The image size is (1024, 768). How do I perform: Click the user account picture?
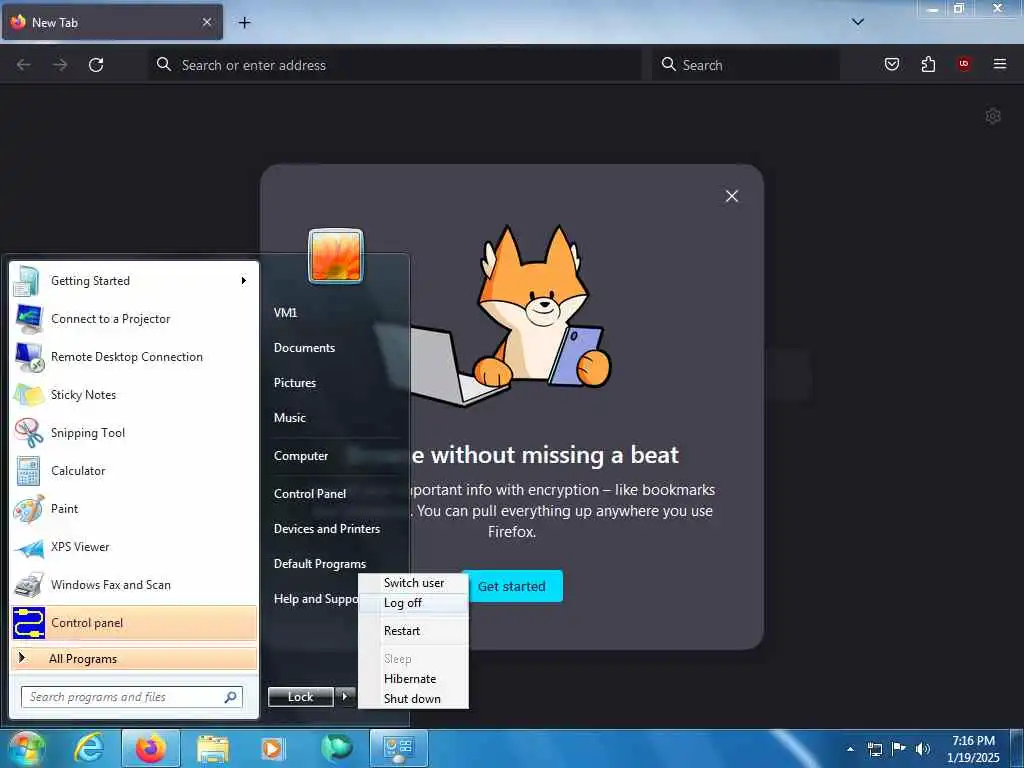[x=336, y=255]
